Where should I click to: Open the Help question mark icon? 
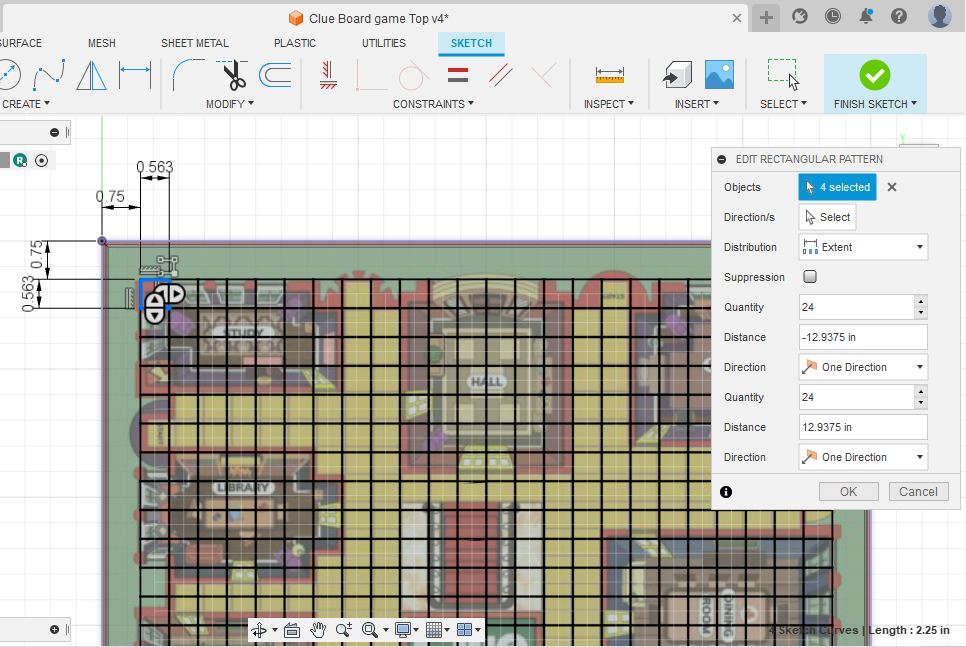899,16
